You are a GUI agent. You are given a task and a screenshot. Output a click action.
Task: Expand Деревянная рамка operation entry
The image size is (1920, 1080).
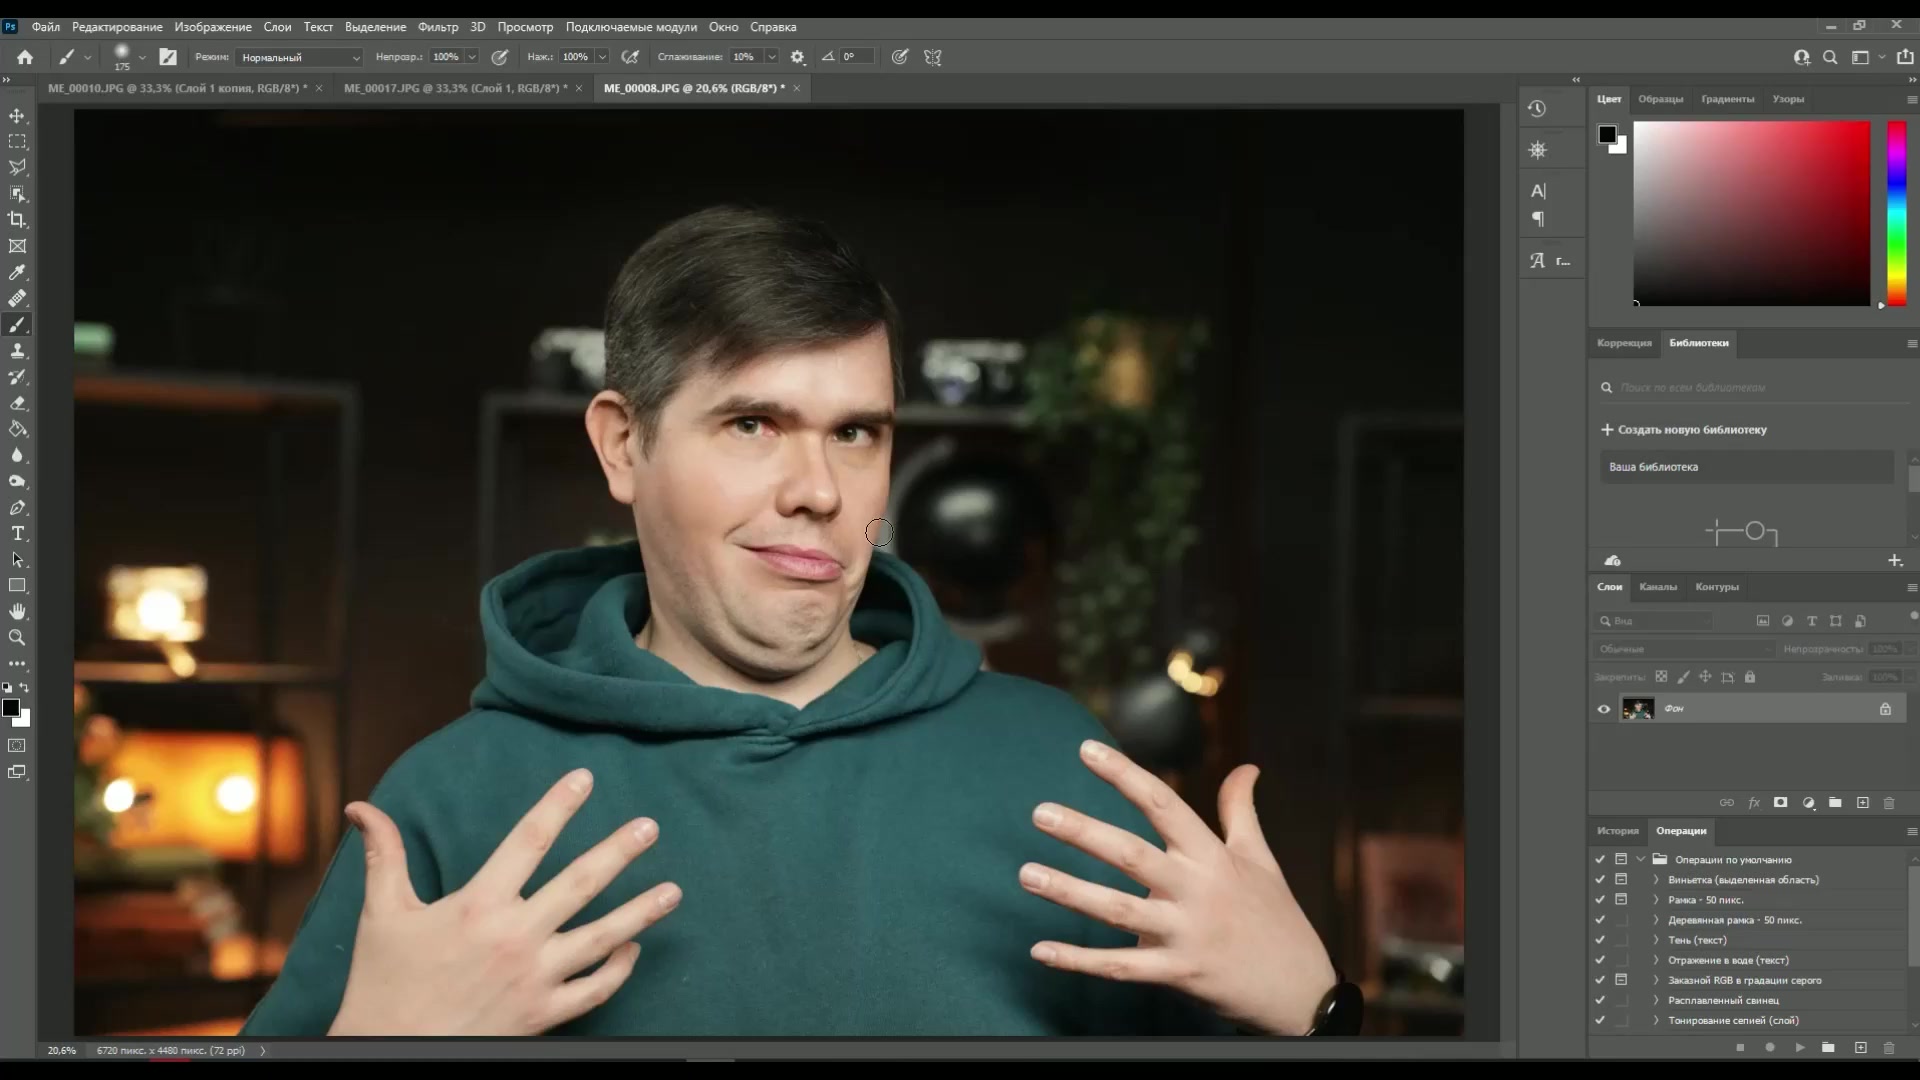[x=1656, y=919]
